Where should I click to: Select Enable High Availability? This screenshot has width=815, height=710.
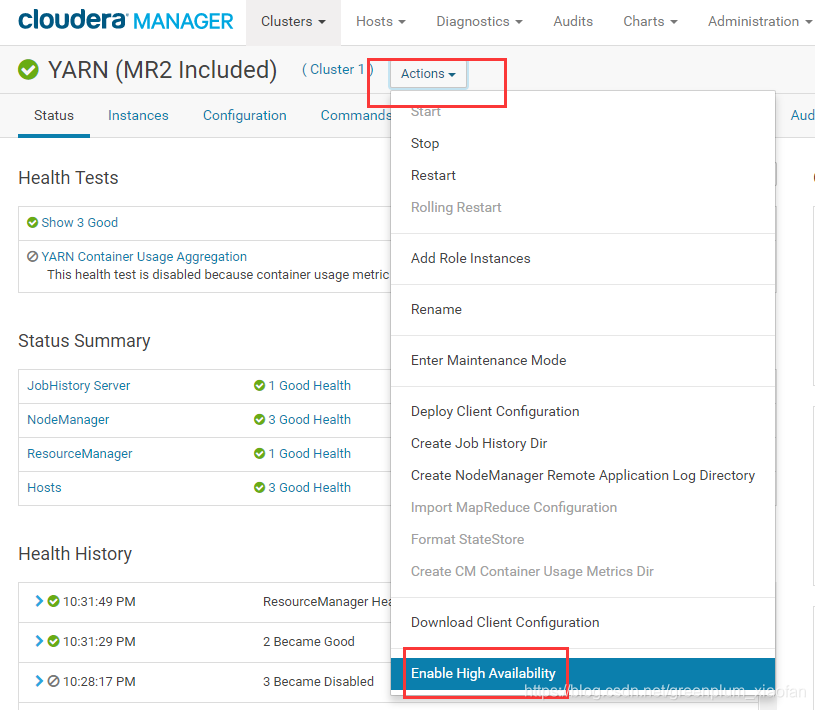pos(583,674)
